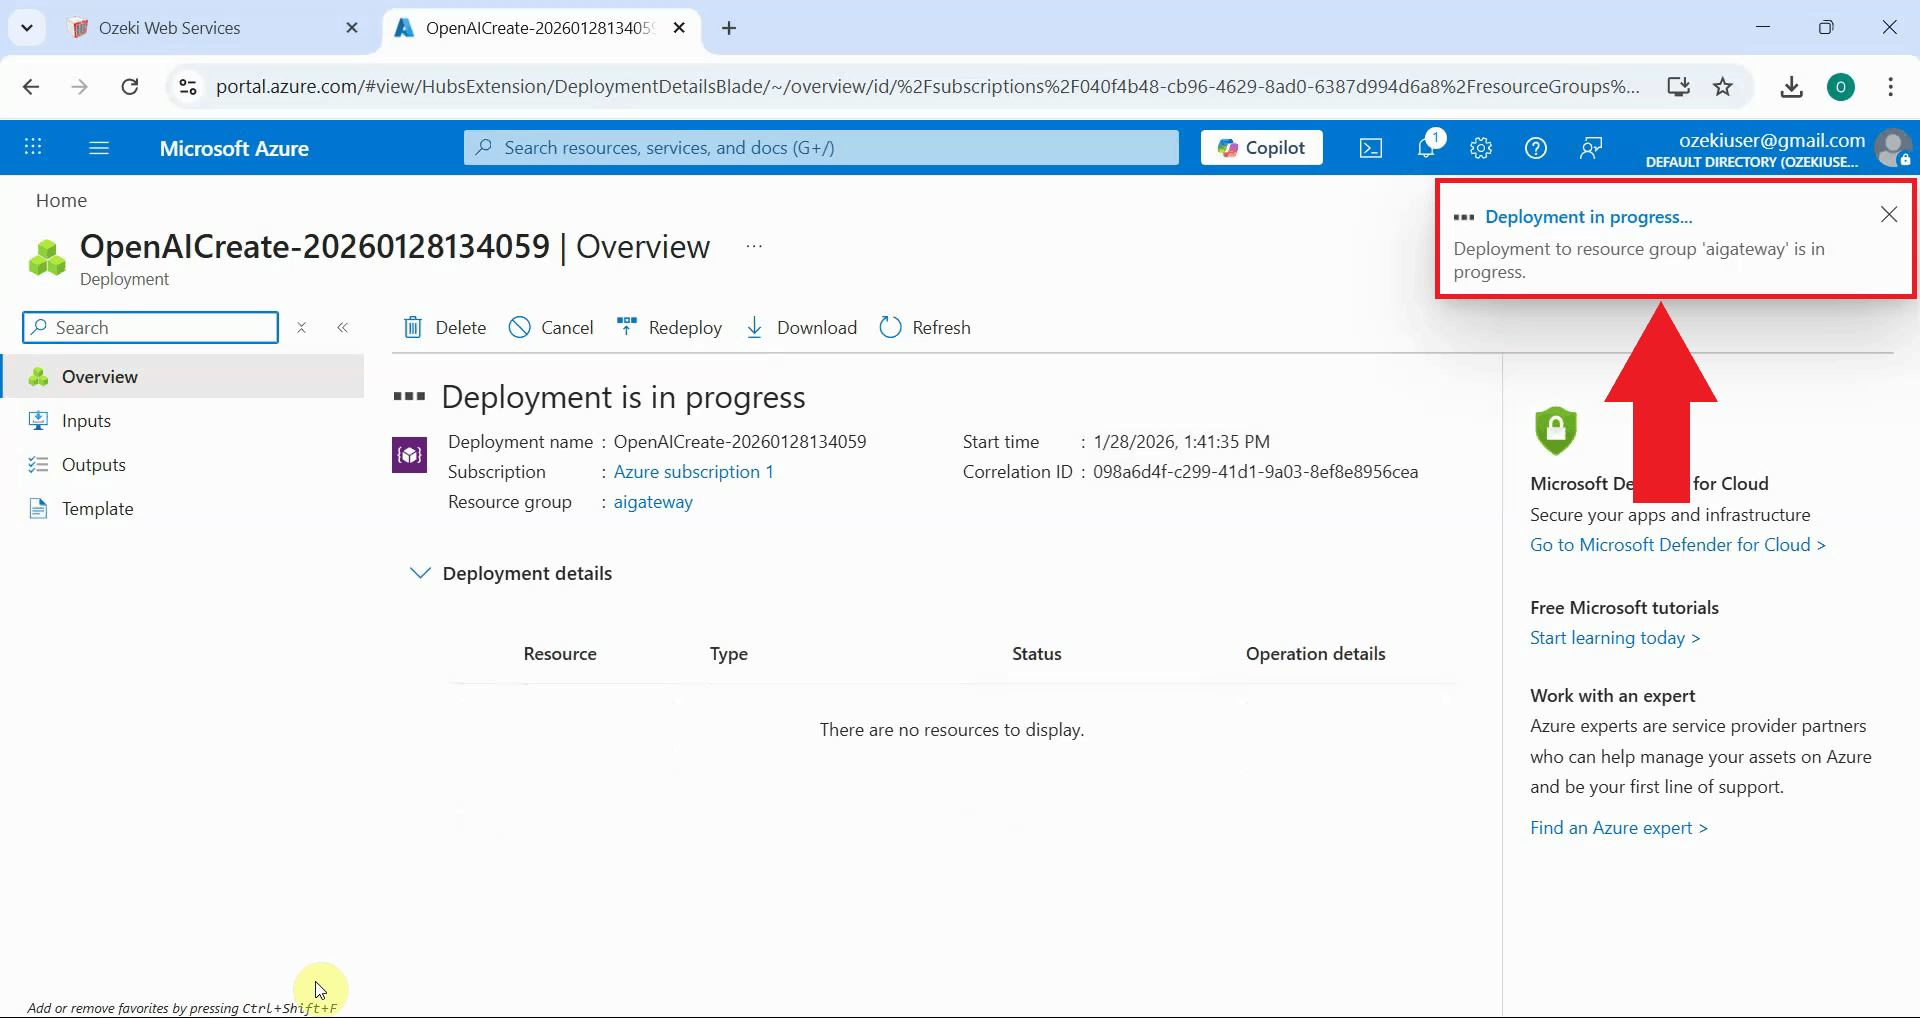Collapse the left navigation menu pane
This screenshot has height=1018, width=1920.
pos(343,328)
